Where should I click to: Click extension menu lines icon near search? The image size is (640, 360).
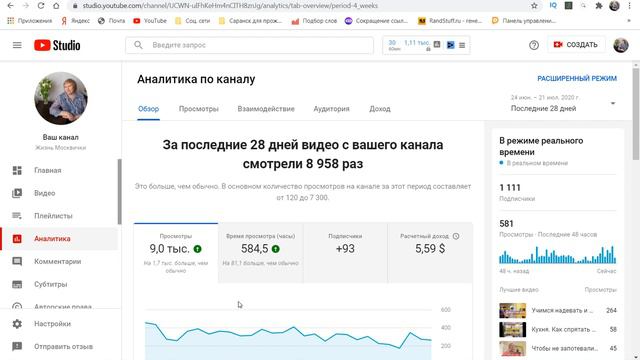(462, 45)
